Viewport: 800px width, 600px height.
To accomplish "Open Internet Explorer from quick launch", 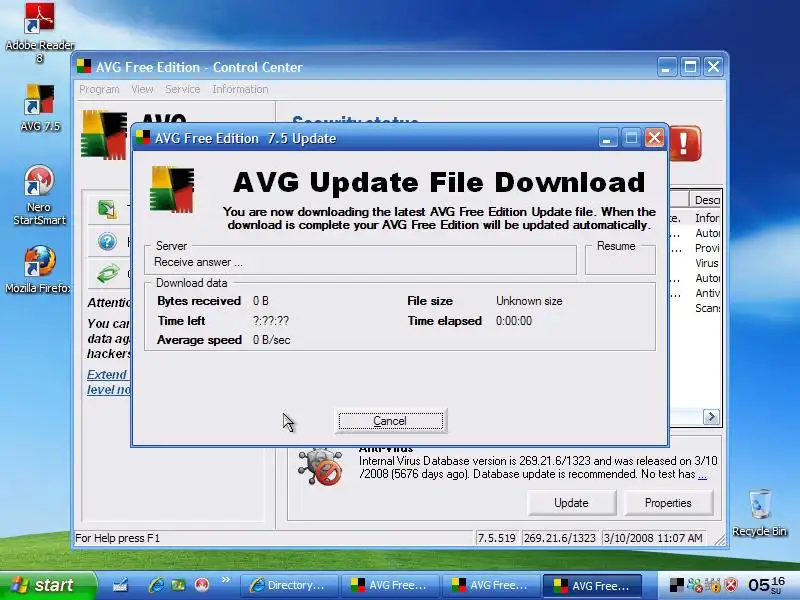I will tap(156, 585).
